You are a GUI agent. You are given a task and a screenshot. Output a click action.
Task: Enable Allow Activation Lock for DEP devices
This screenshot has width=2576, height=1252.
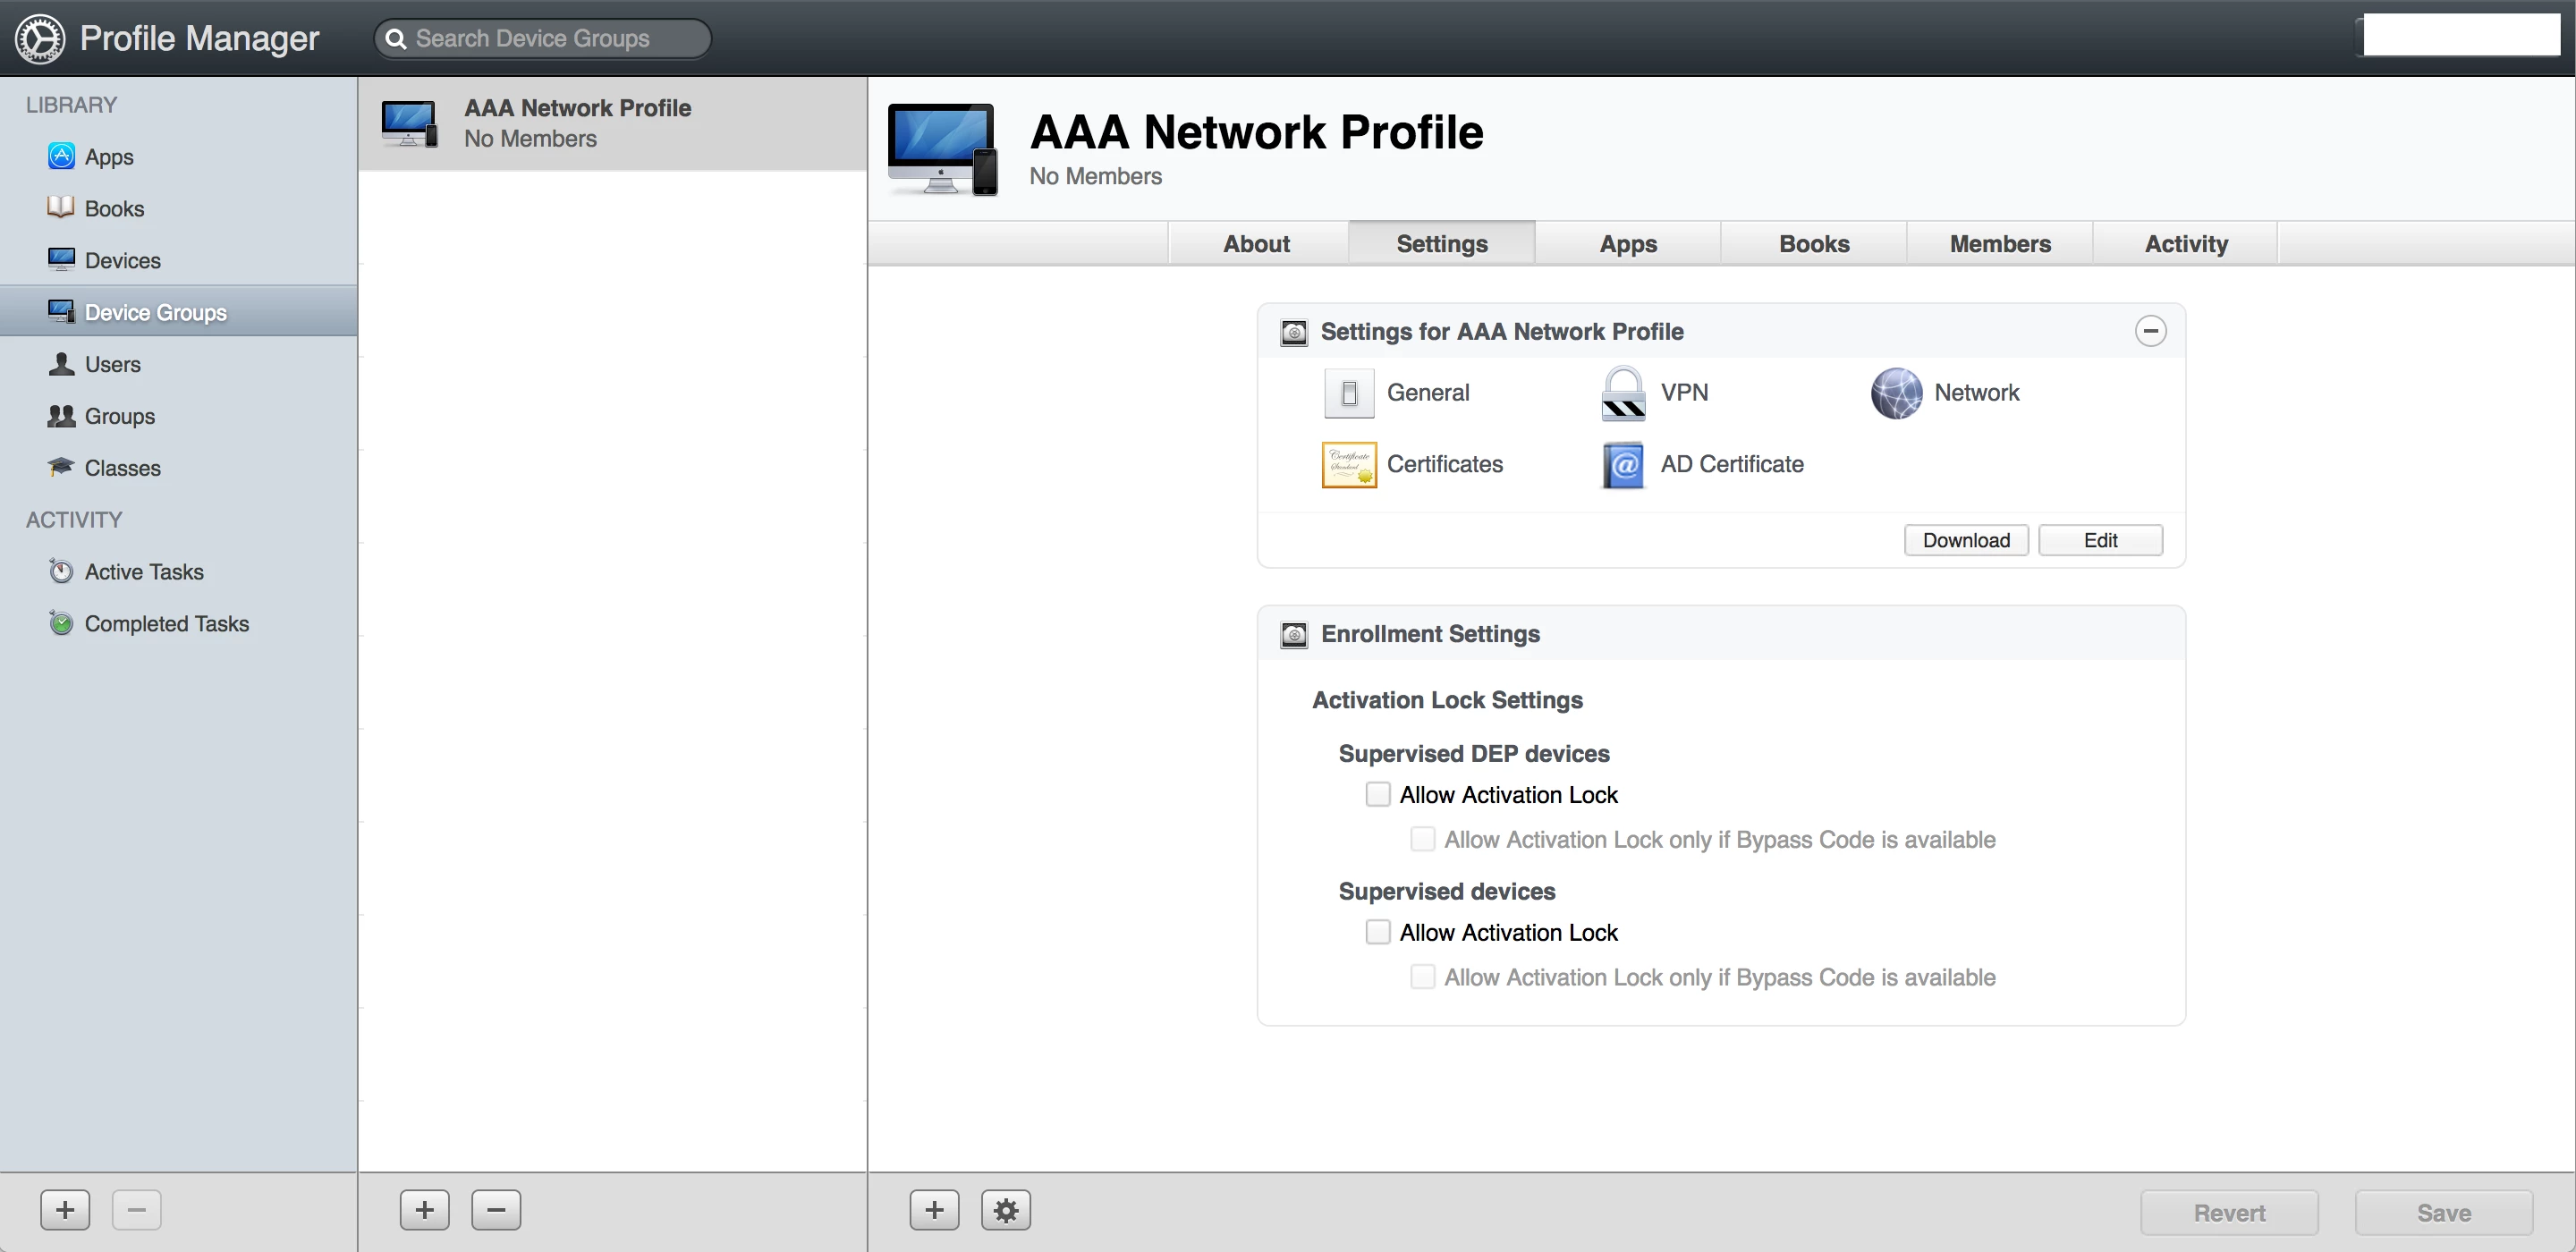click(1378, 795)
